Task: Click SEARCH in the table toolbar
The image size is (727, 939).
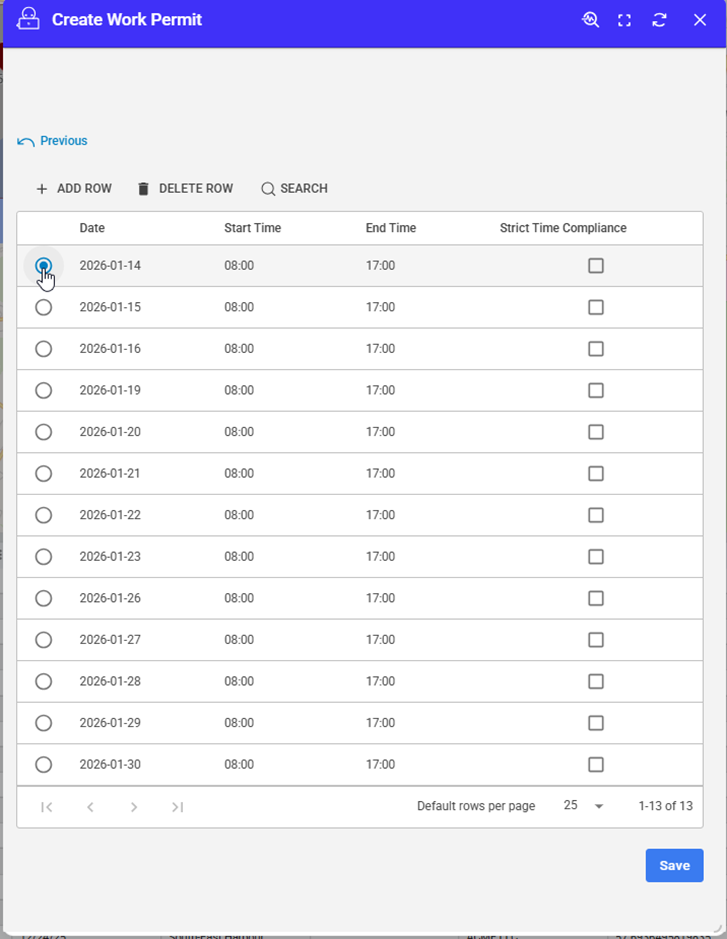Action: tap(294, 189)
